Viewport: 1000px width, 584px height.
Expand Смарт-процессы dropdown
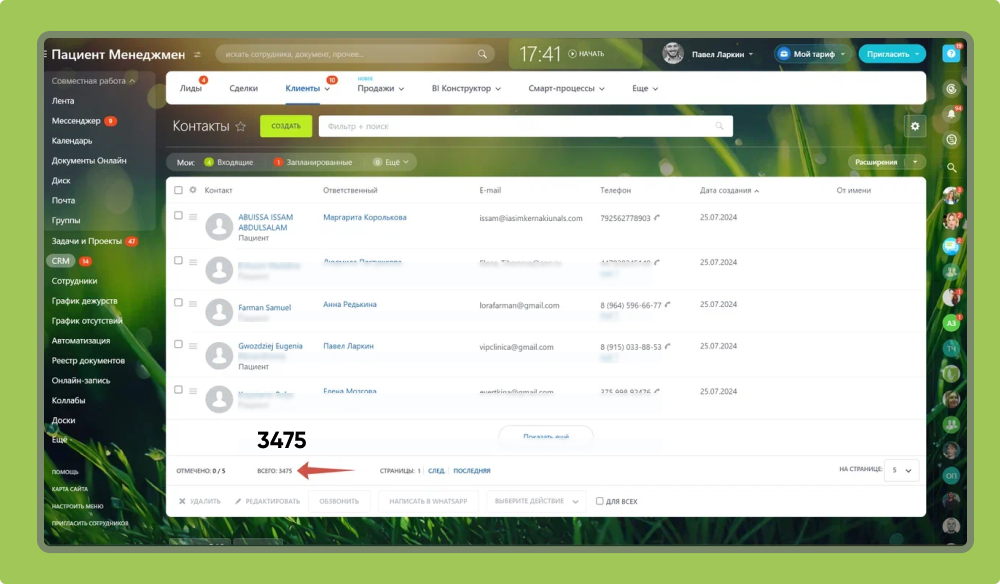601,89
